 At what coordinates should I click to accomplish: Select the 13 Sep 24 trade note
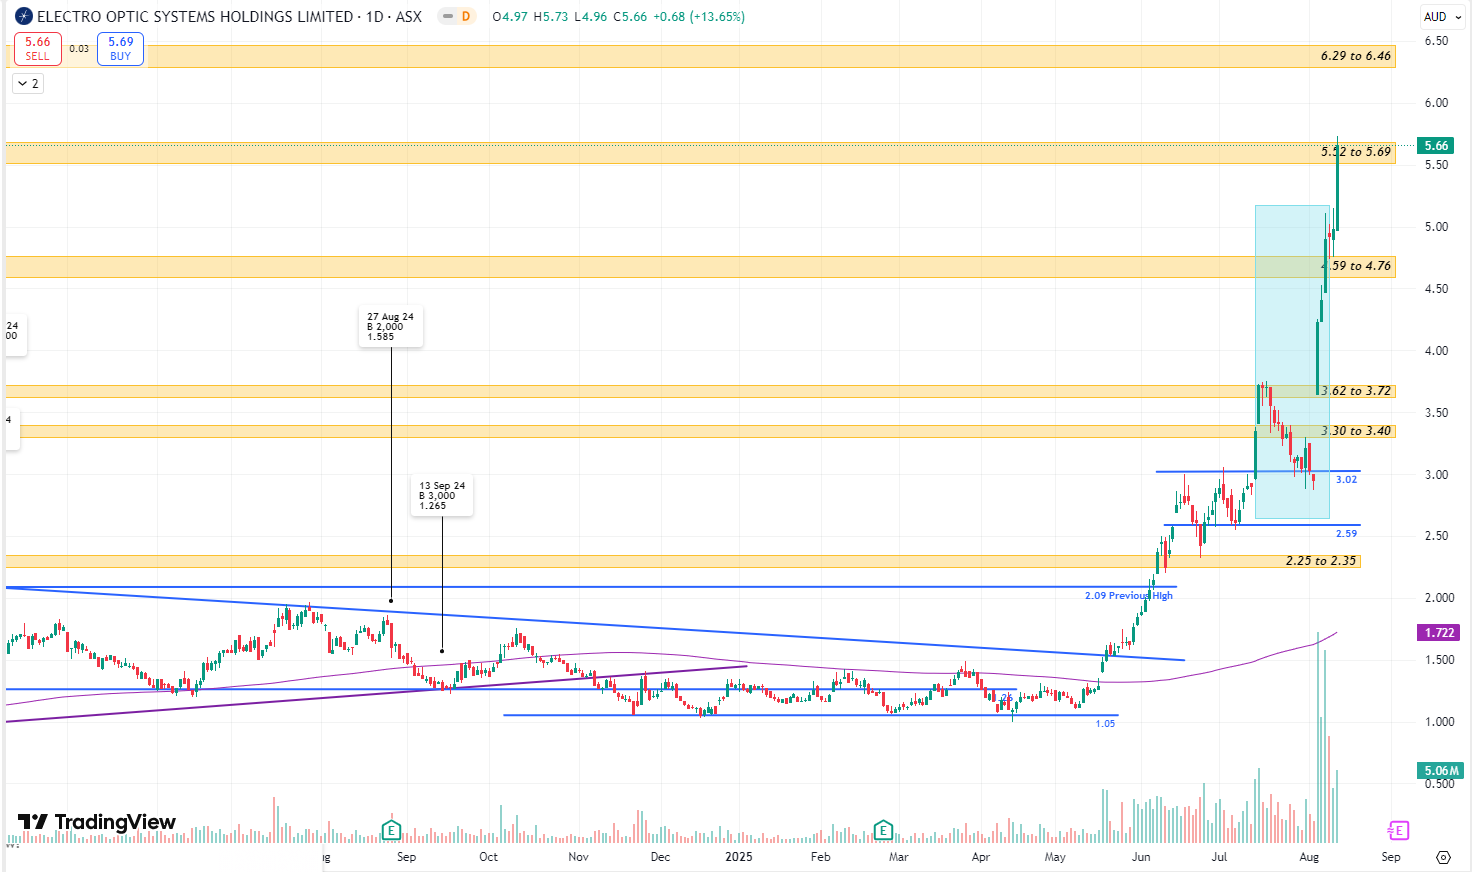442,496
